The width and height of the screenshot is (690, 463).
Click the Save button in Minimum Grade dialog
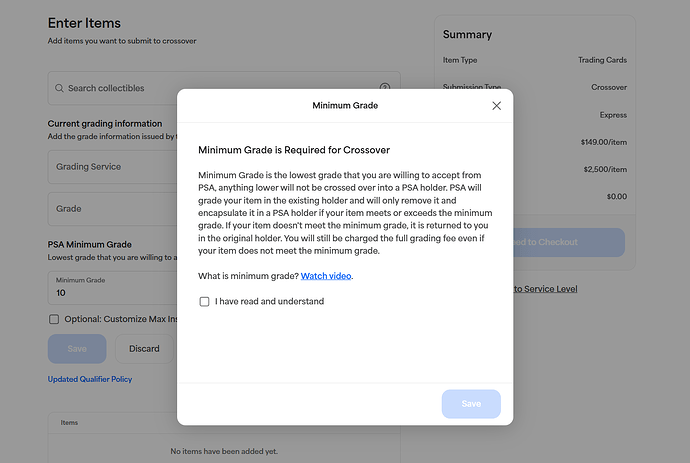471,404
